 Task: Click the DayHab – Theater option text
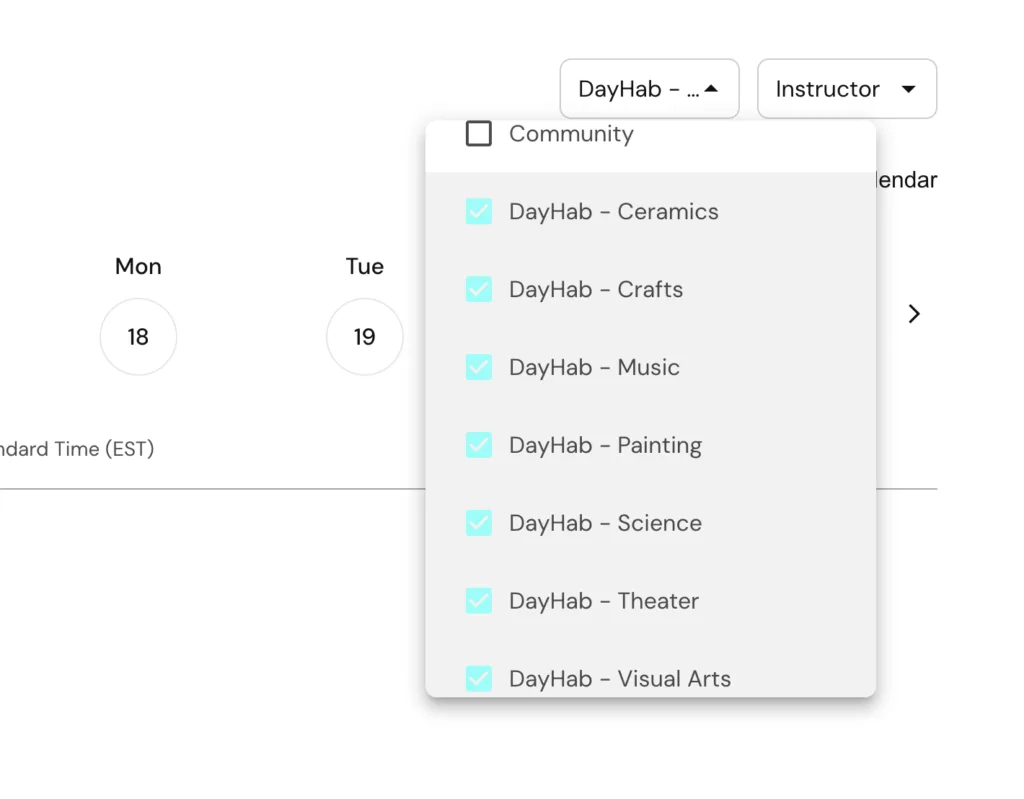[x=604, y=601]
